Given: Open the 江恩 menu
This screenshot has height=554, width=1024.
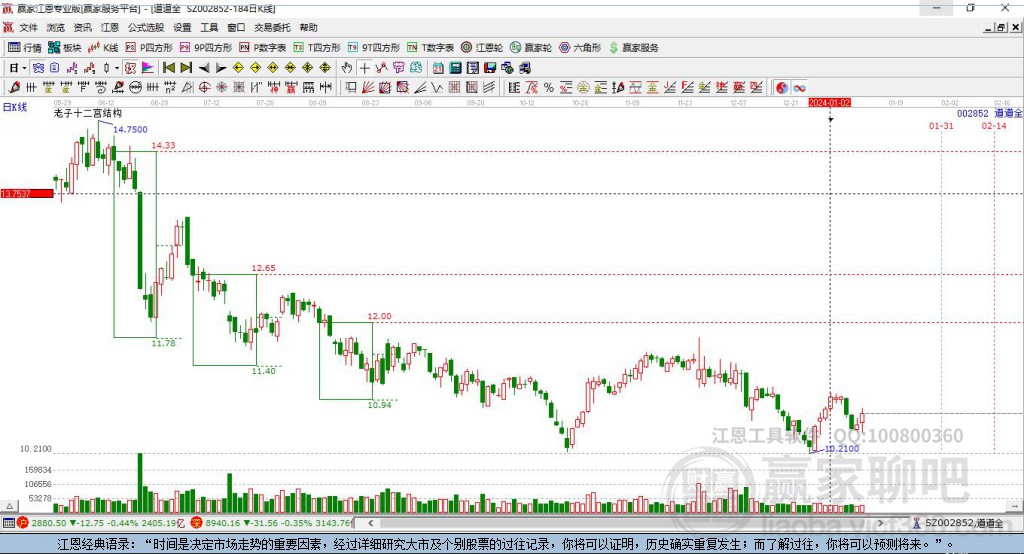Looking at the screenshot, I should [110, 27].
